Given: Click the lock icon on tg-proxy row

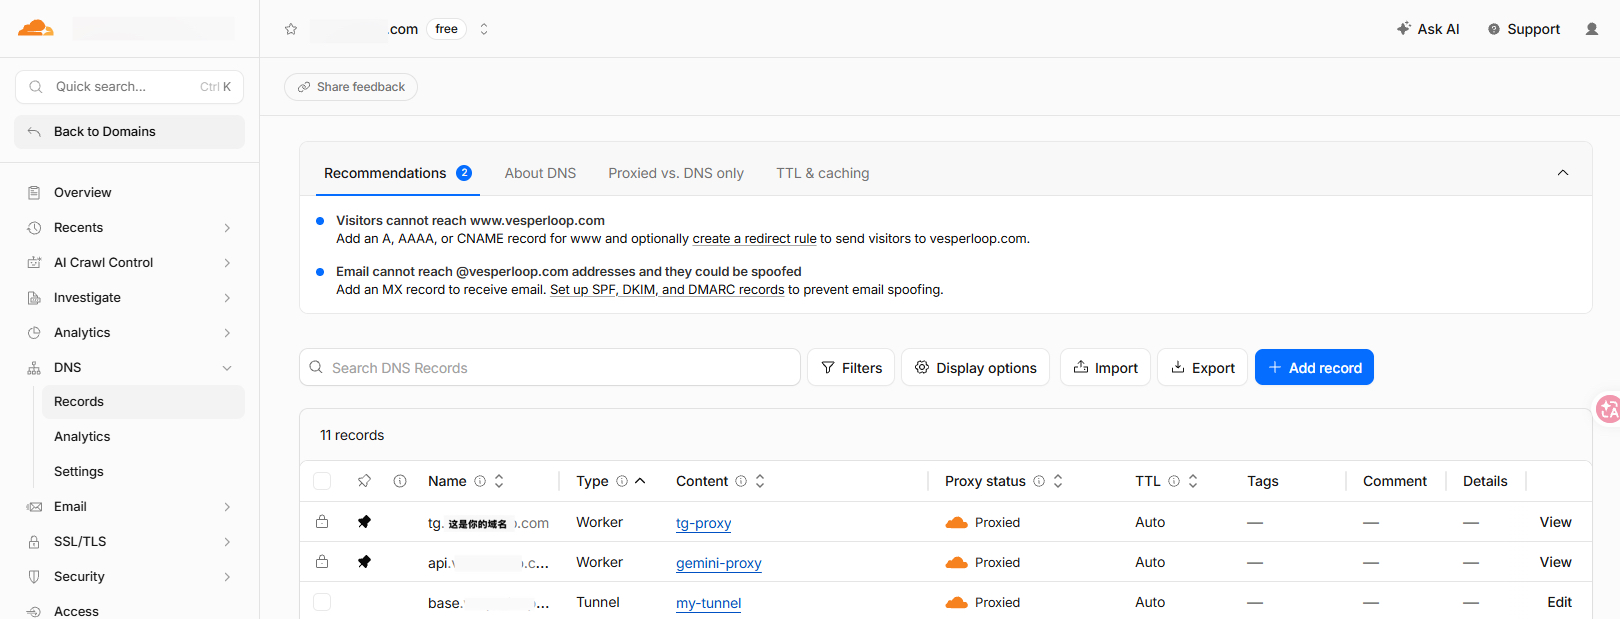Looking at the screenshot, I should (322, 522).
